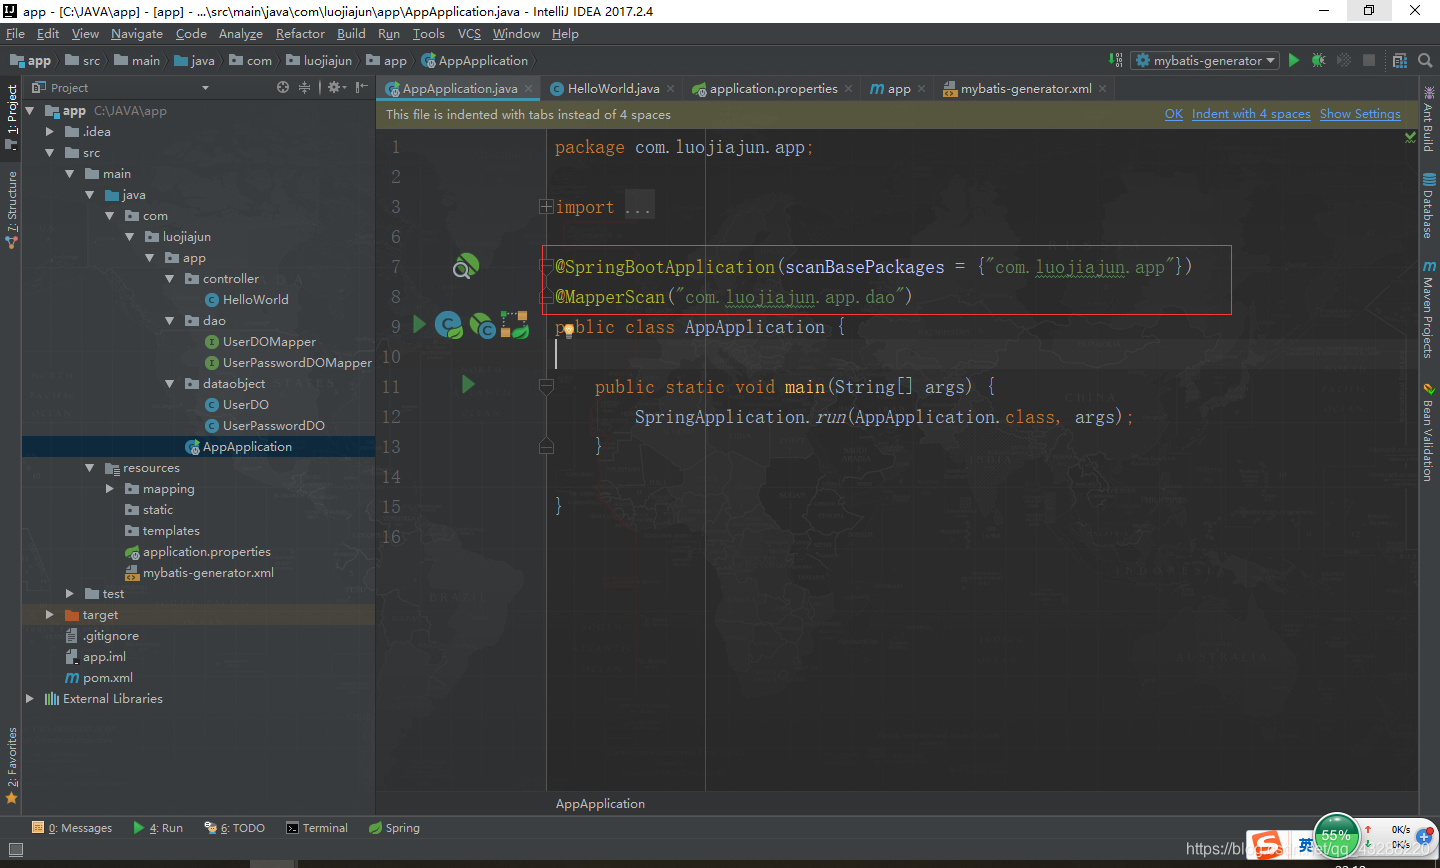Screen dimensions: 1440x868
Task: Click the Make Project build icon
Action: (1116, 60)
